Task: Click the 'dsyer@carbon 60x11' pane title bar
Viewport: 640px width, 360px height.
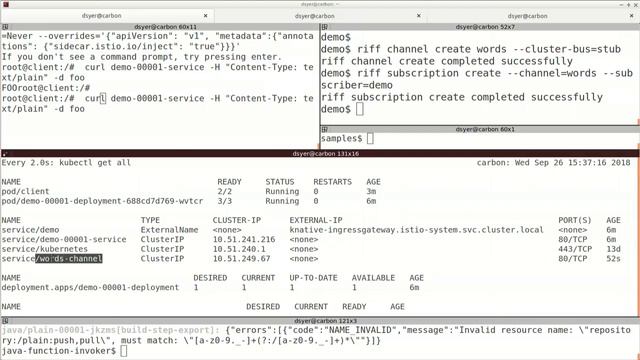Action: coord(160,27)
